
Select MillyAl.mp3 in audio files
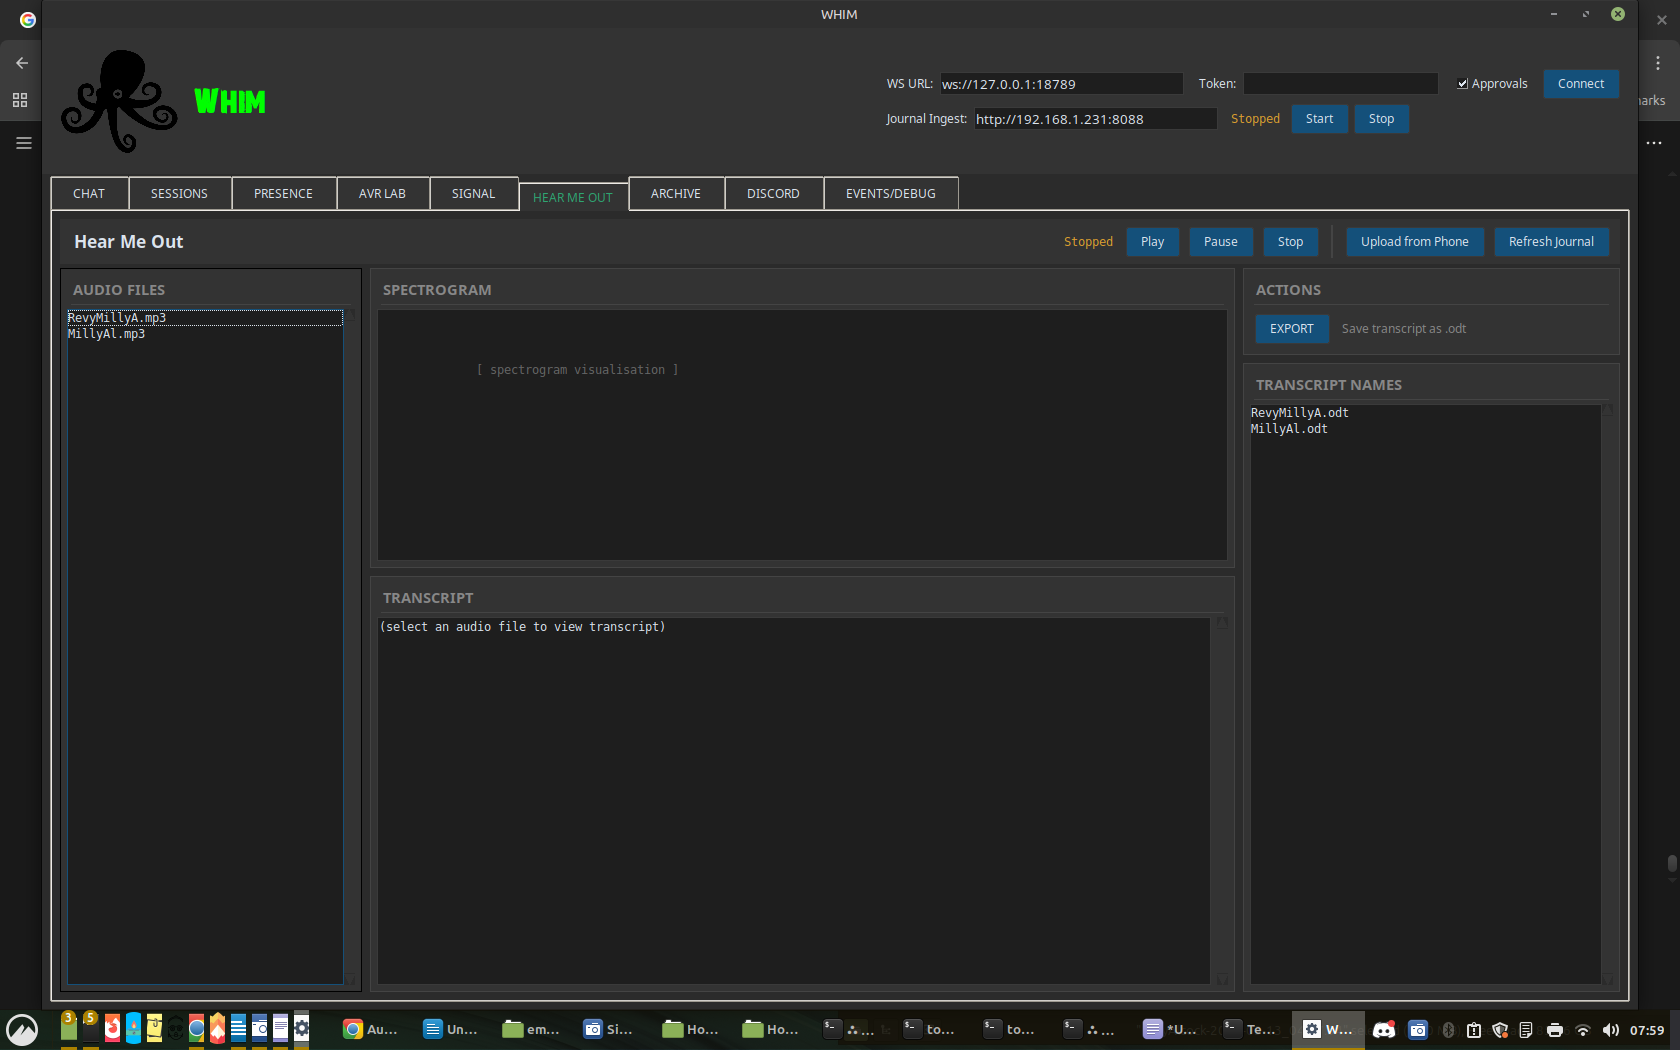coord(205,334)
